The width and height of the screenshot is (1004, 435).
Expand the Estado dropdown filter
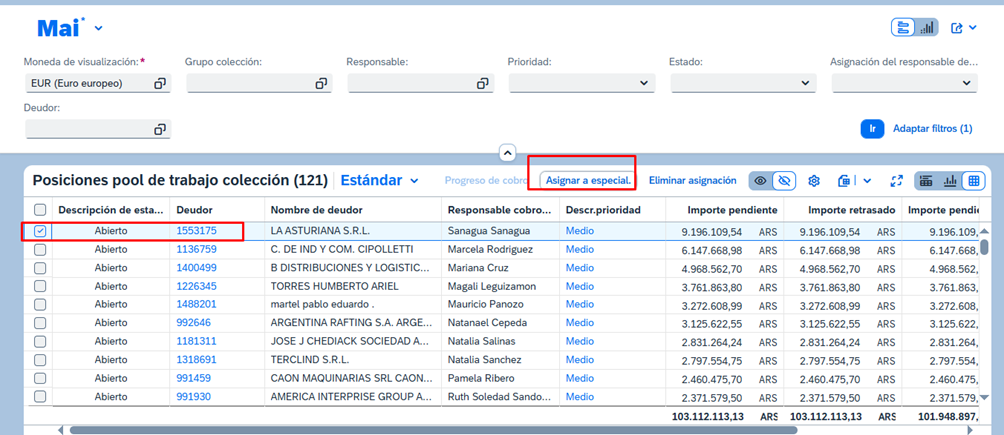tap(805, 84)
